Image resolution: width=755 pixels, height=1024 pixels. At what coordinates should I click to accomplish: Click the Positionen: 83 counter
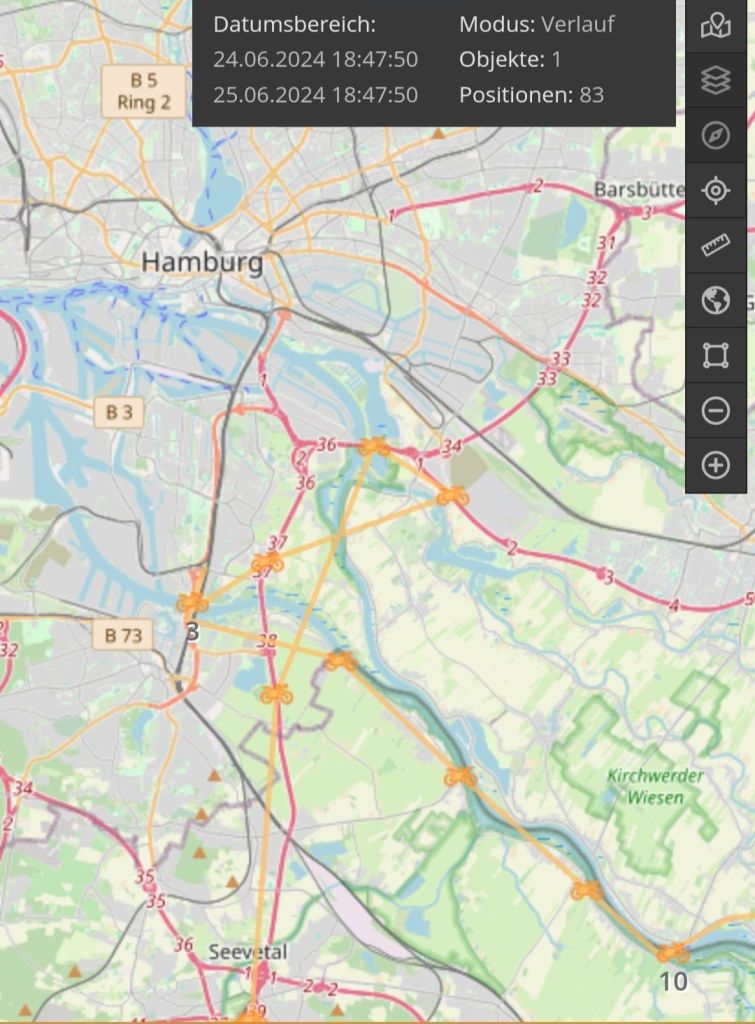click(532, 95)
